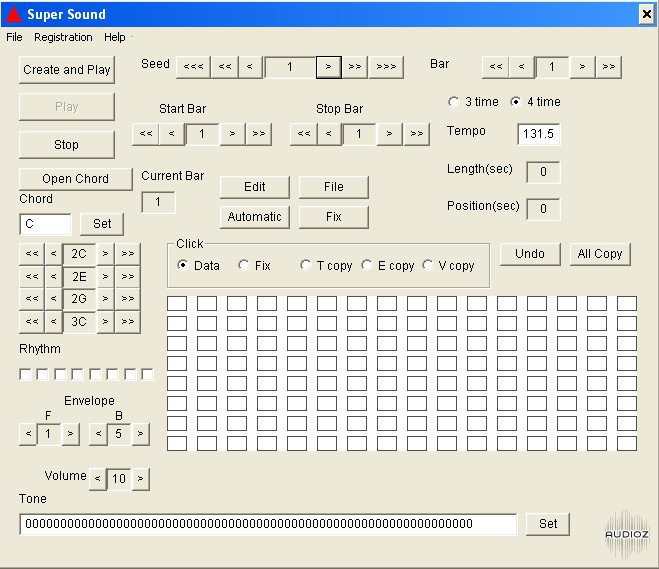Click the Create and Play button
The width and height of the screenshot is (659, 569).
pos(67,70)
